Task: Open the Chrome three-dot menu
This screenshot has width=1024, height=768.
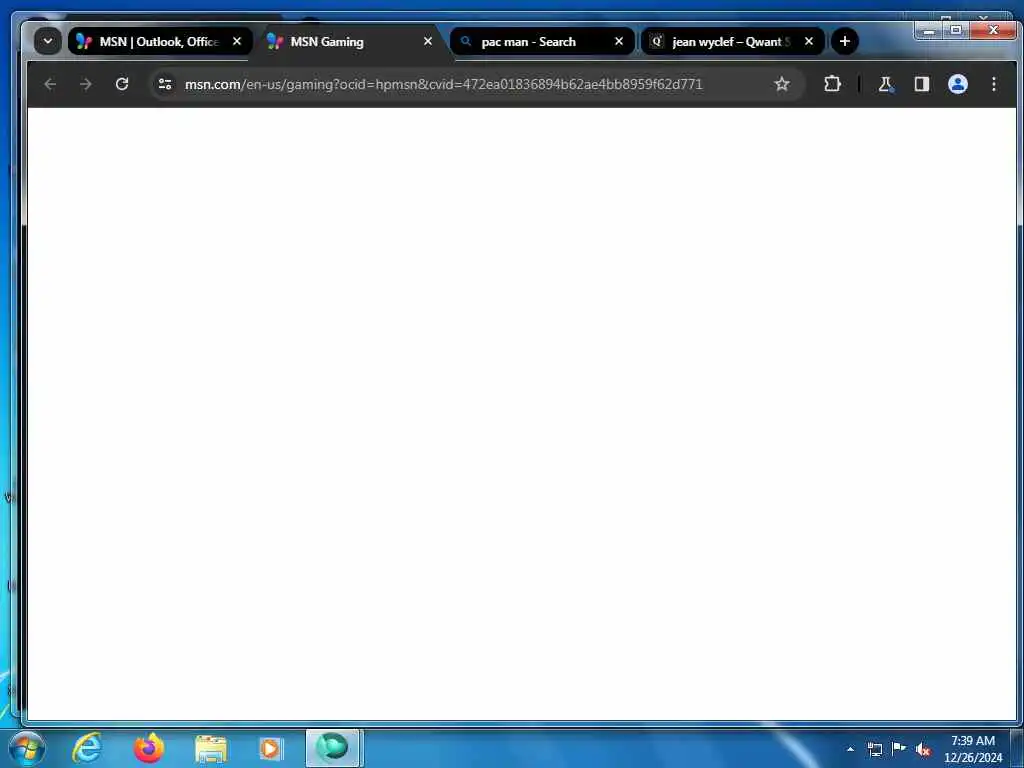Action: click(x=993, y=84)
